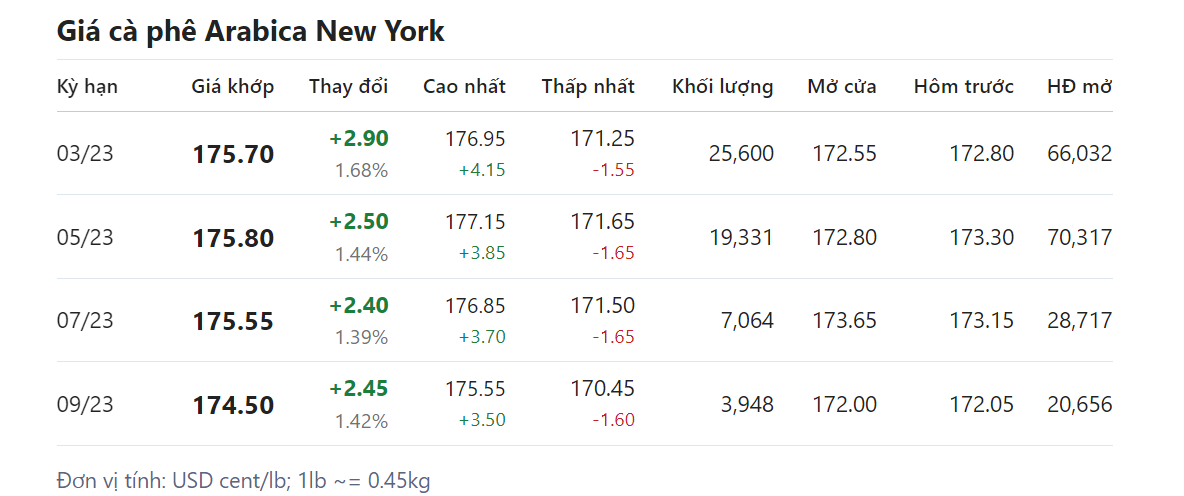Click the 175.80 matched price
This screenshot has width=1184, height=496.
pyautogui.click(x=233, y=238)
